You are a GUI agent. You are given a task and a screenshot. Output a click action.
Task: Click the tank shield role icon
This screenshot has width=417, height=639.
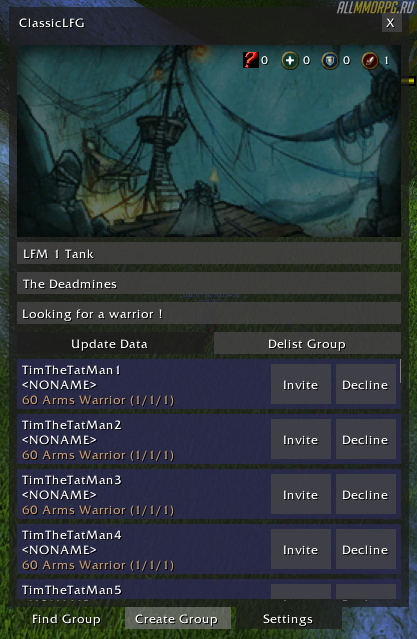point(329,61)
